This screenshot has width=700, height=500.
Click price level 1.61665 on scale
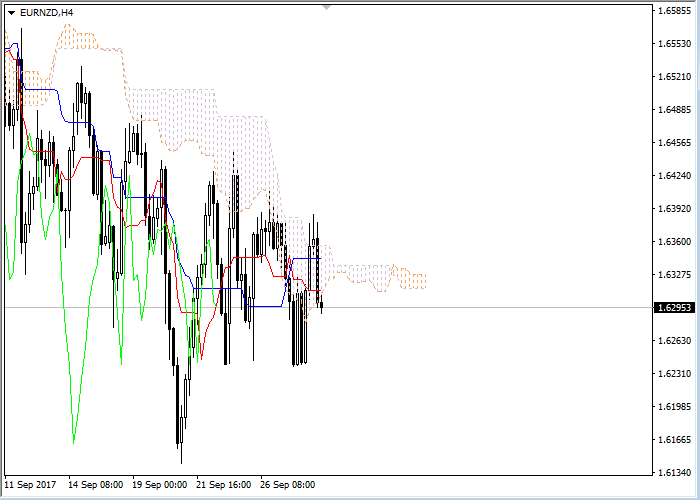tap(675, 440)
